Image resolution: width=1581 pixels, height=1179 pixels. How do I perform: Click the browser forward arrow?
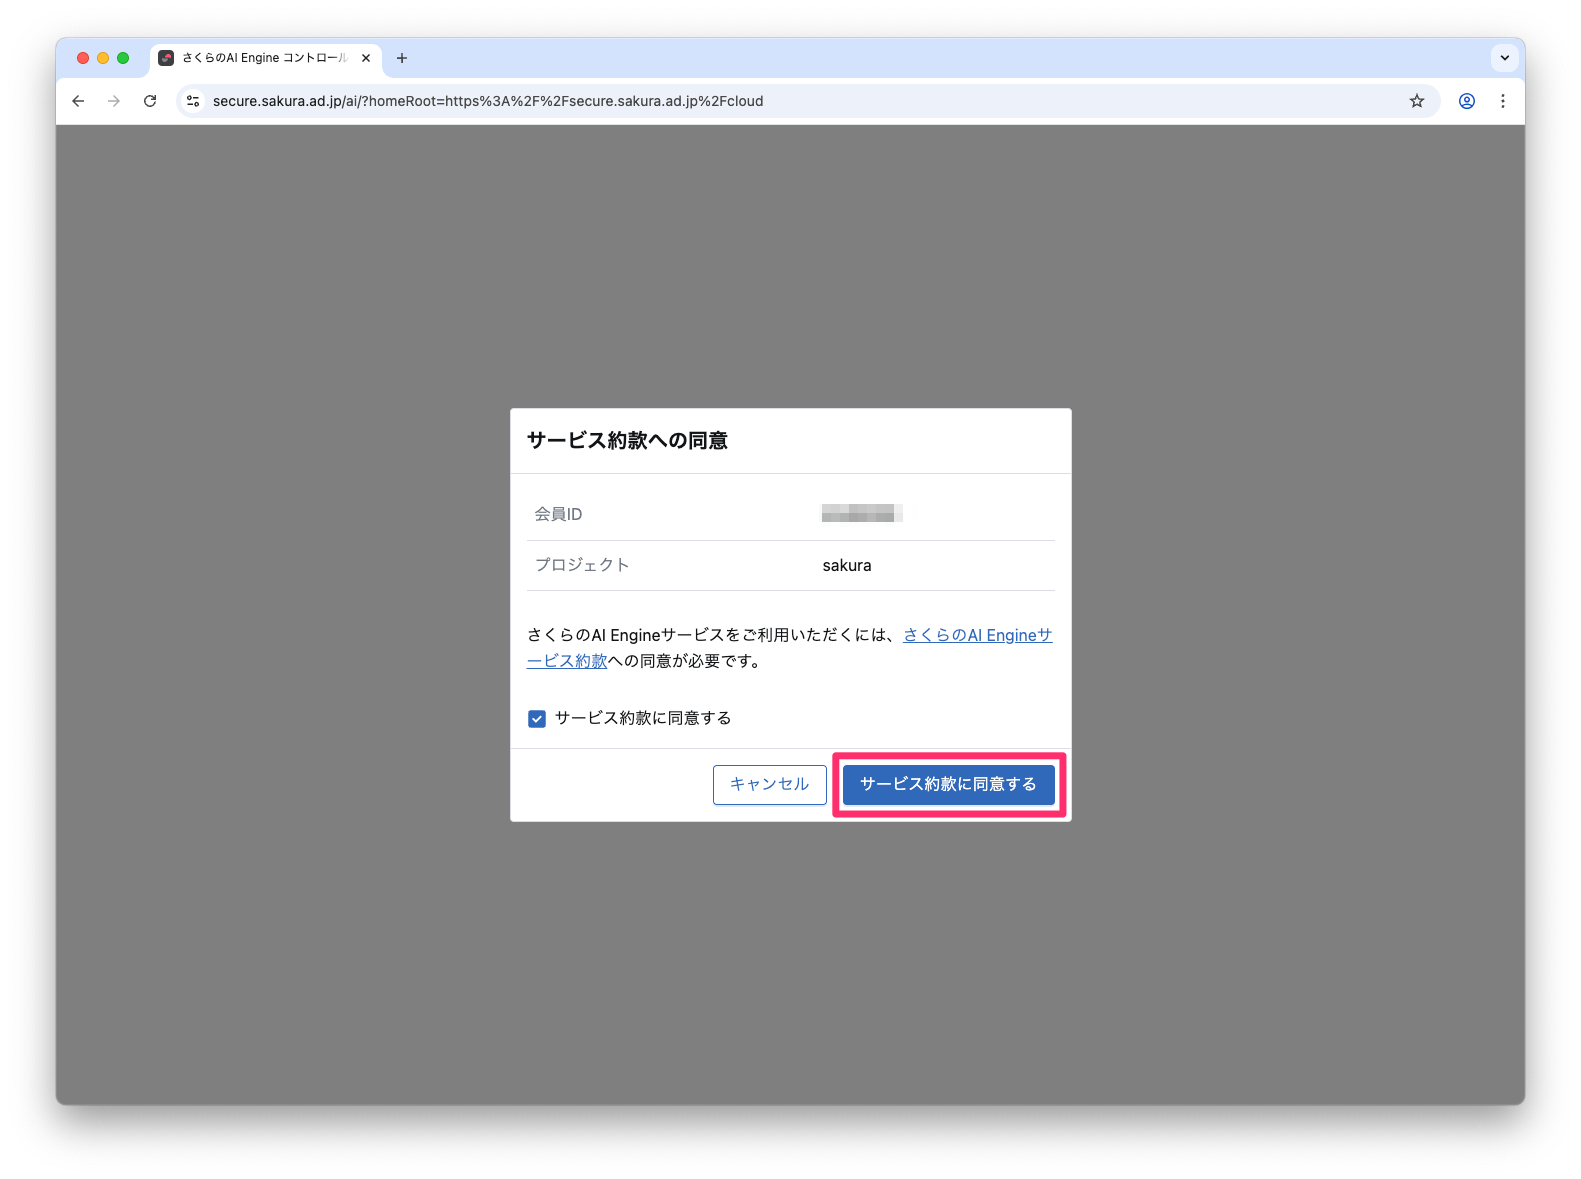click(x=114, y=101)
